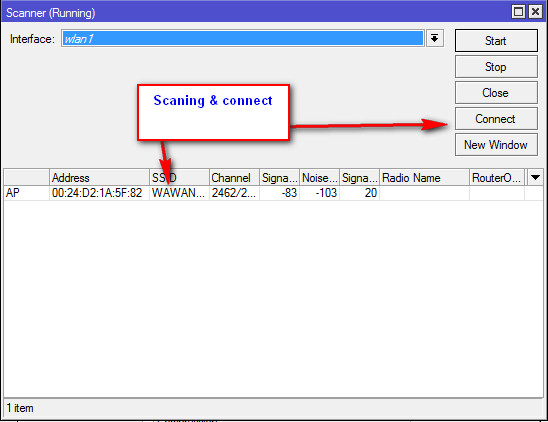Screen dimensions: 548x422
Task: Click MAC address 00:24:D2:1A:5F:82 cell
Action: [x=97, y=193]
